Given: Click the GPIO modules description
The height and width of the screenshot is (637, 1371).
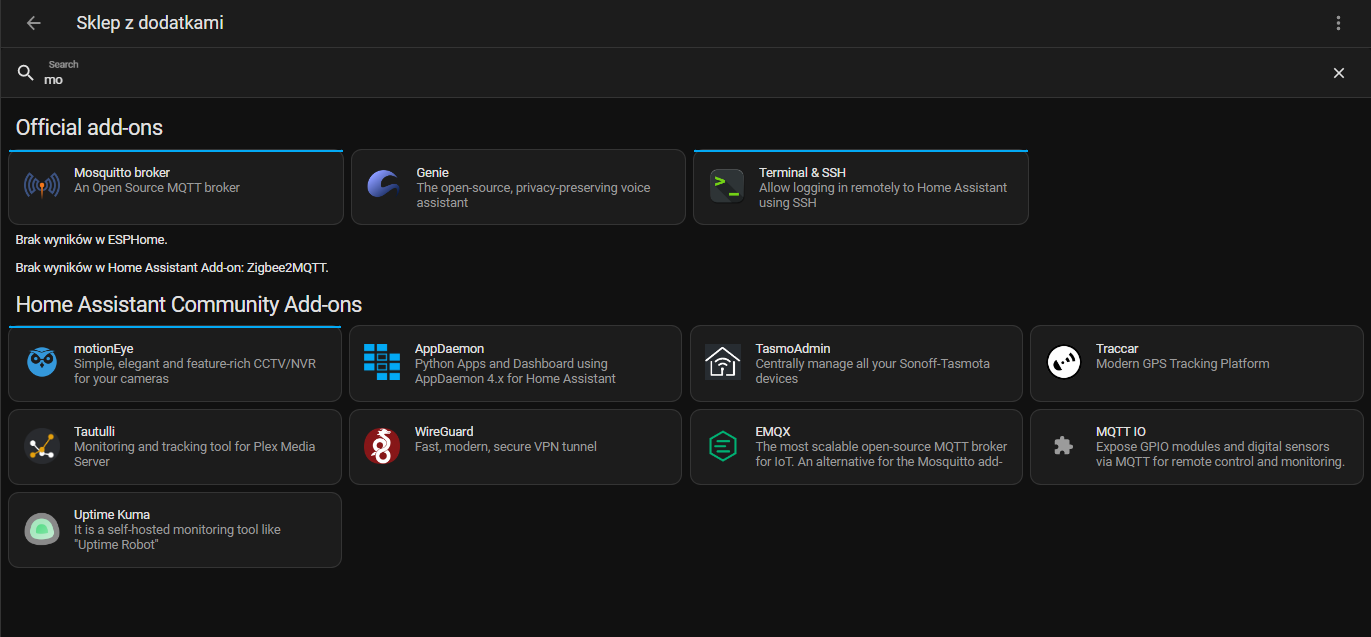Looking at the screenshot, I should (1220, 454).
